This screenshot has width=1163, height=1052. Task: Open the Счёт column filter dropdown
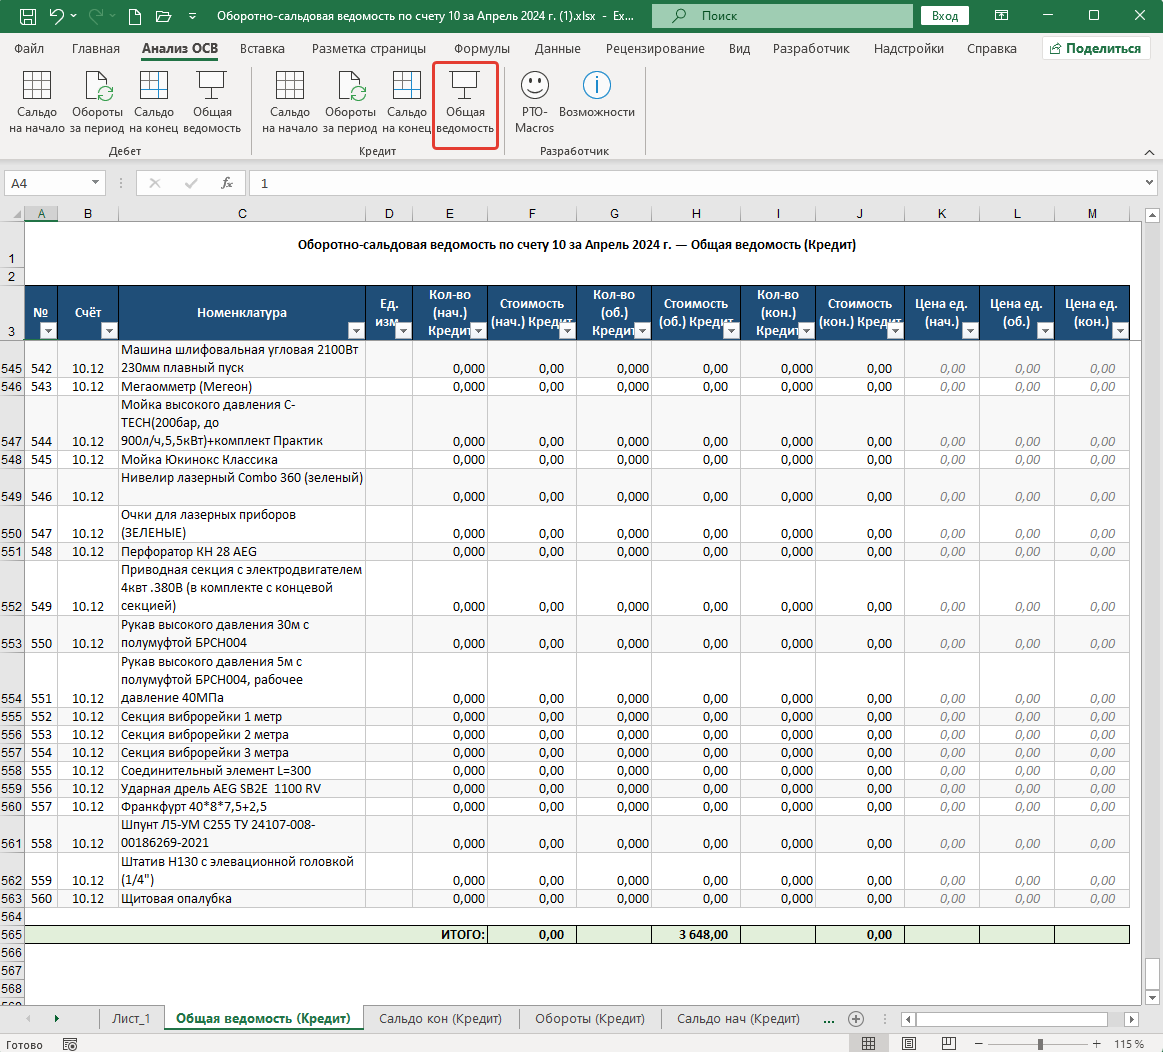109,331
